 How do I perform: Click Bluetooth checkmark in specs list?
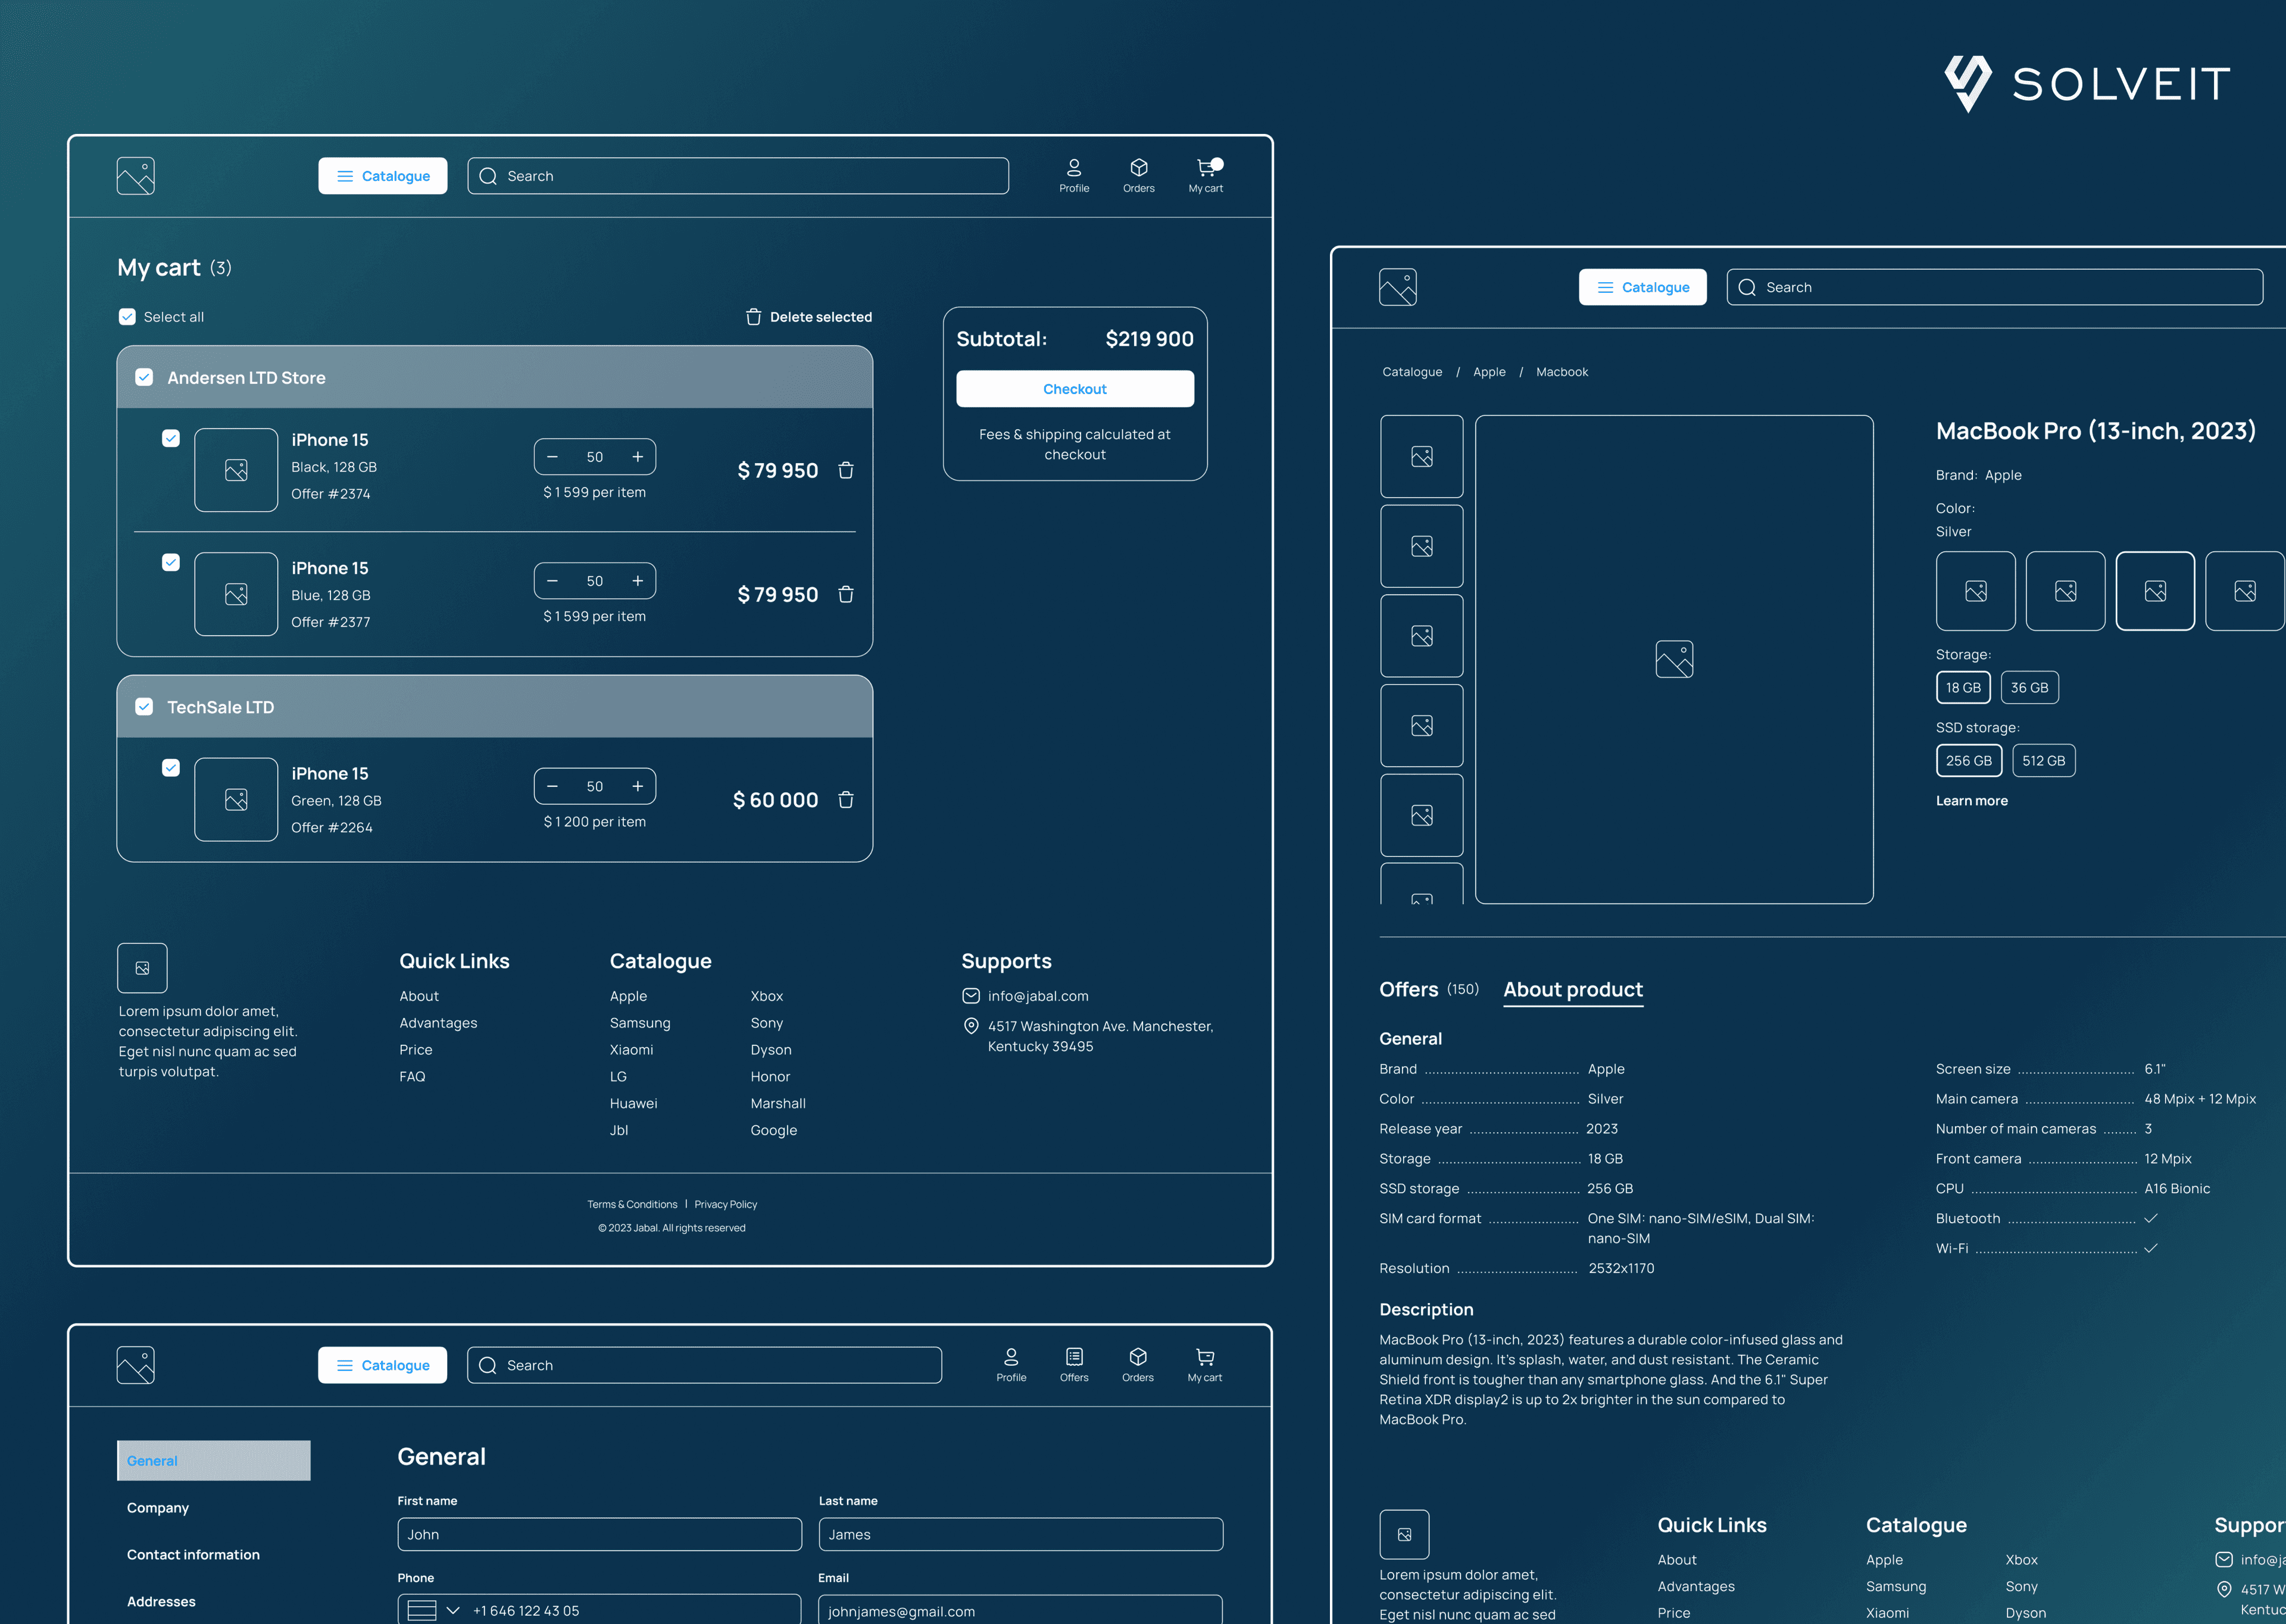tap(2151, 1218)
